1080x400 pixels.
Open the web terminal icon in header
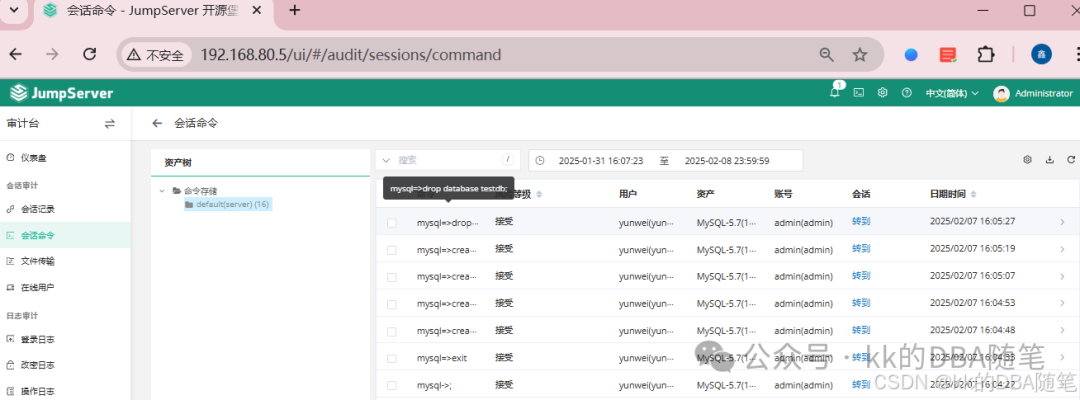point(859,93)
